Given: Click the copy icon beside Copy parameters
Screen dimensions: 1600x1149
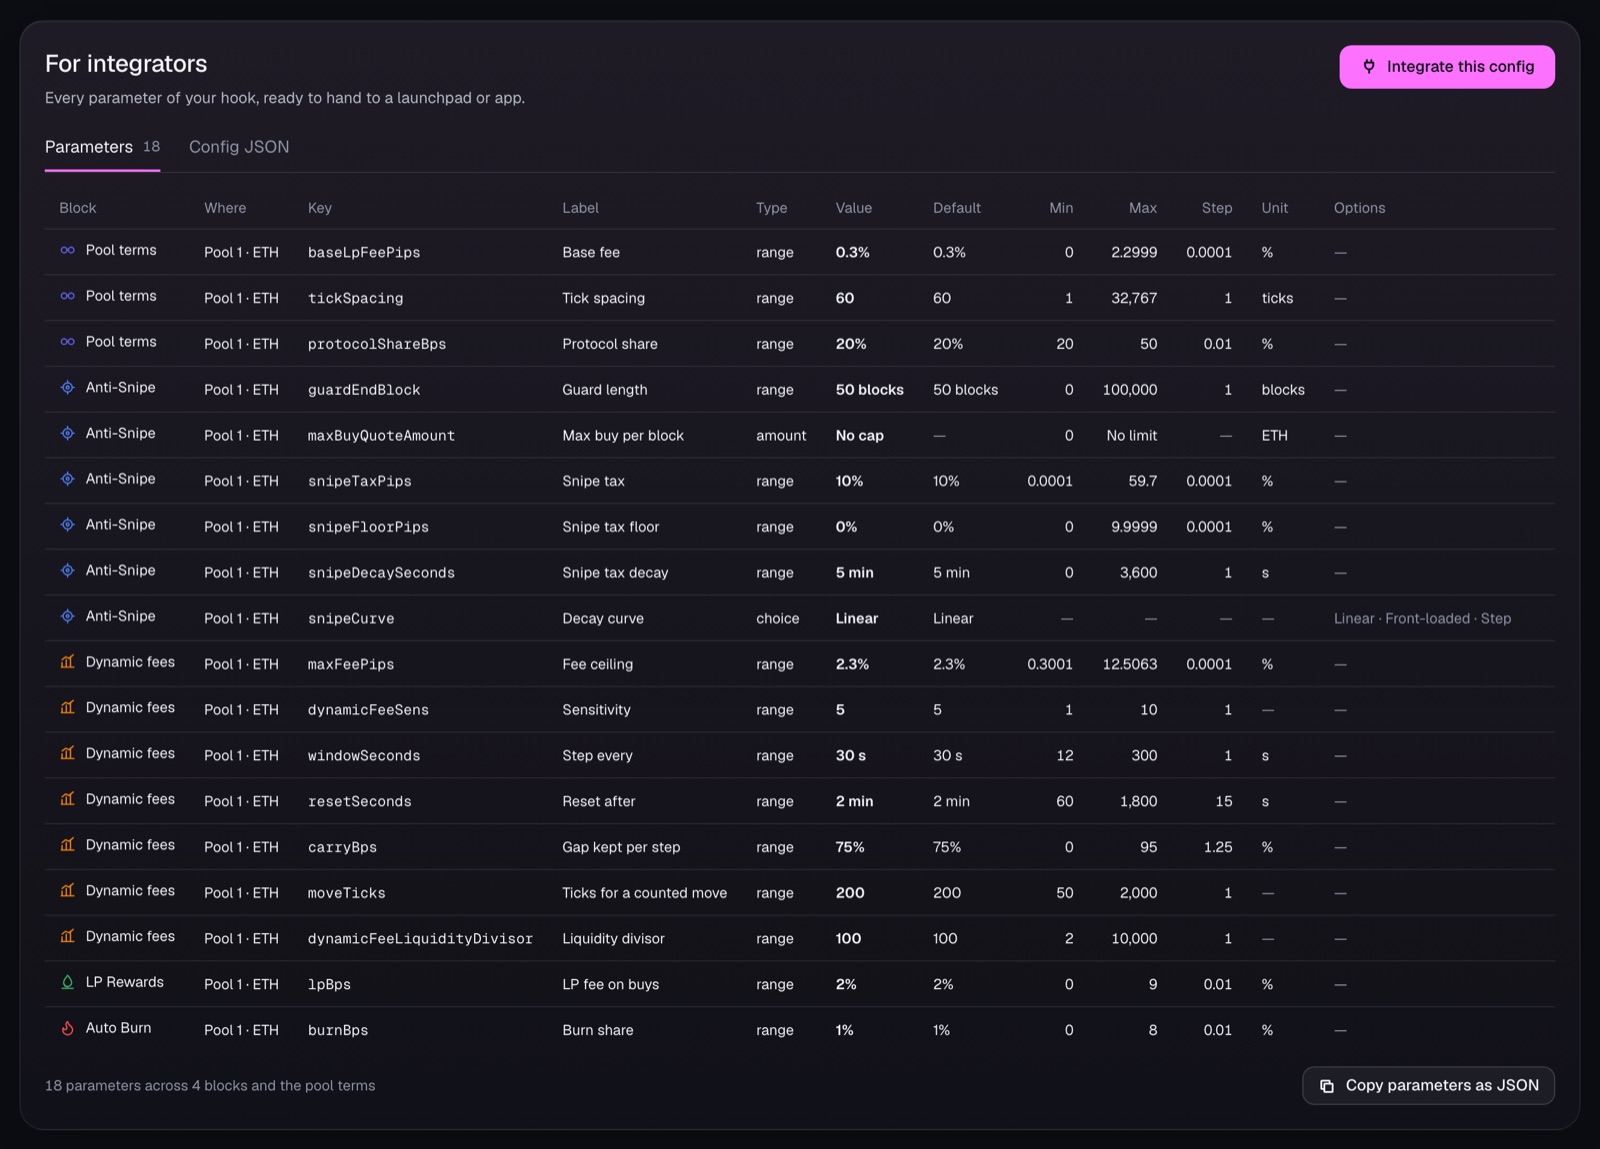Looking at the screenshot, I should [x=1327, y=1086].
